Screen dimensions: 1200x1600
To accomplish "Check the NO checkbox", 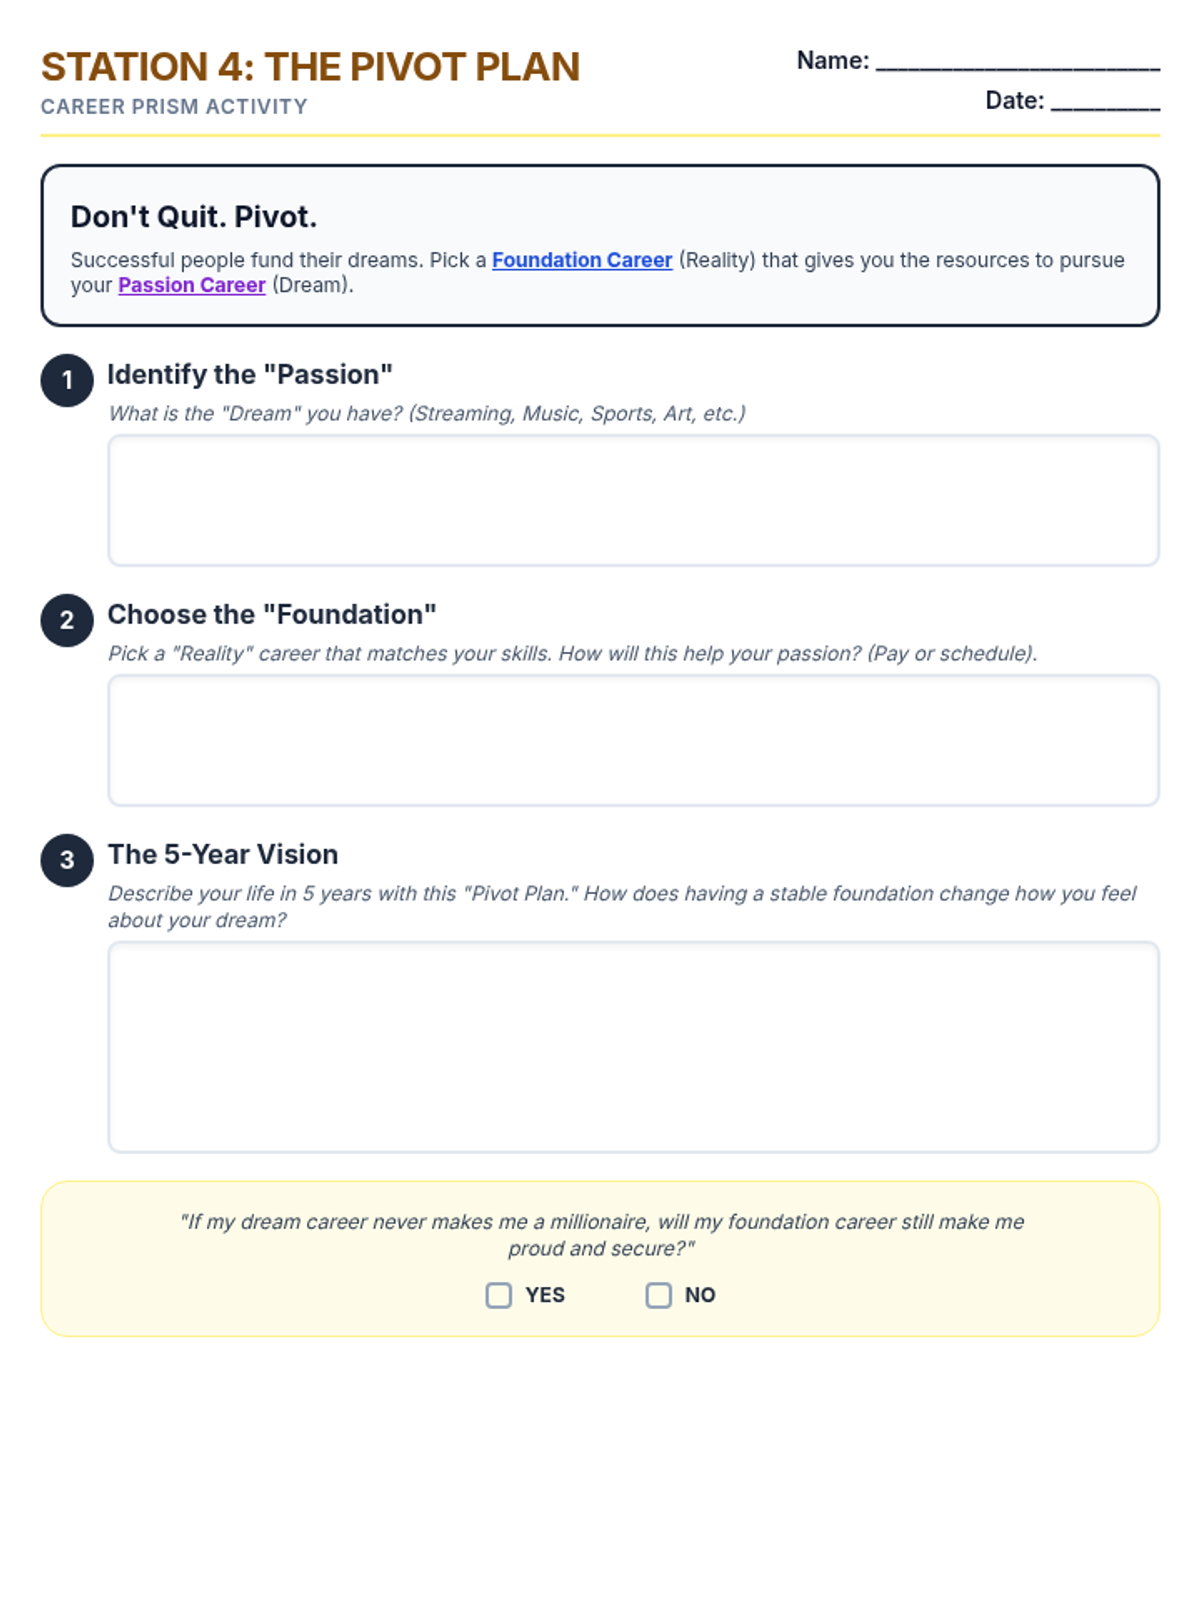I will [659, 1295].
